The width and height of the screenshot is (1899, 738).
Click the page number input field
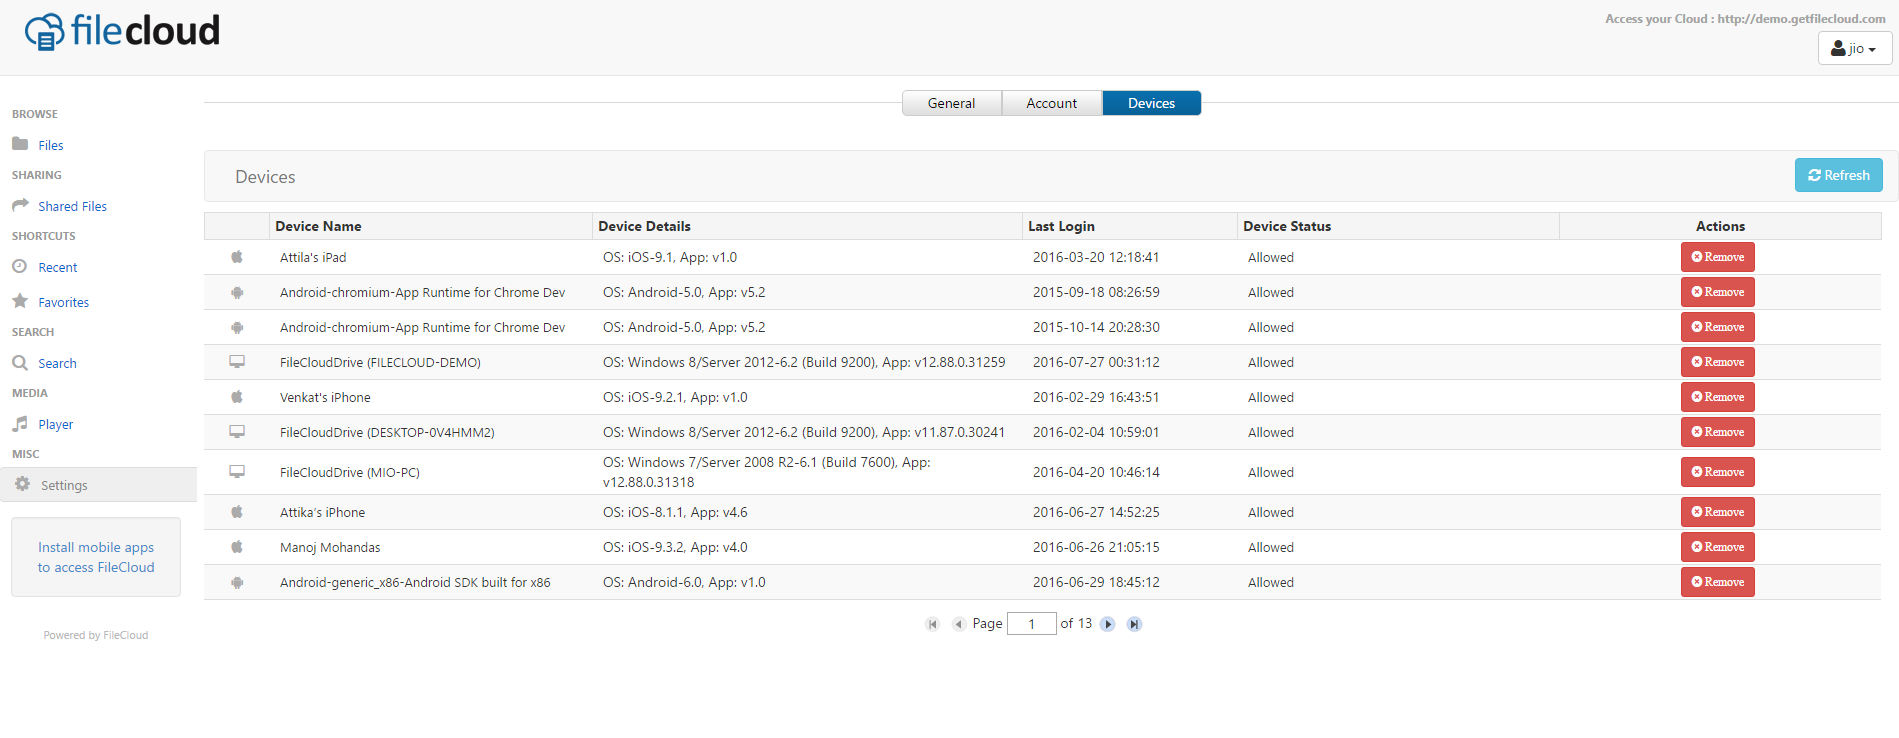[1032, 624]
